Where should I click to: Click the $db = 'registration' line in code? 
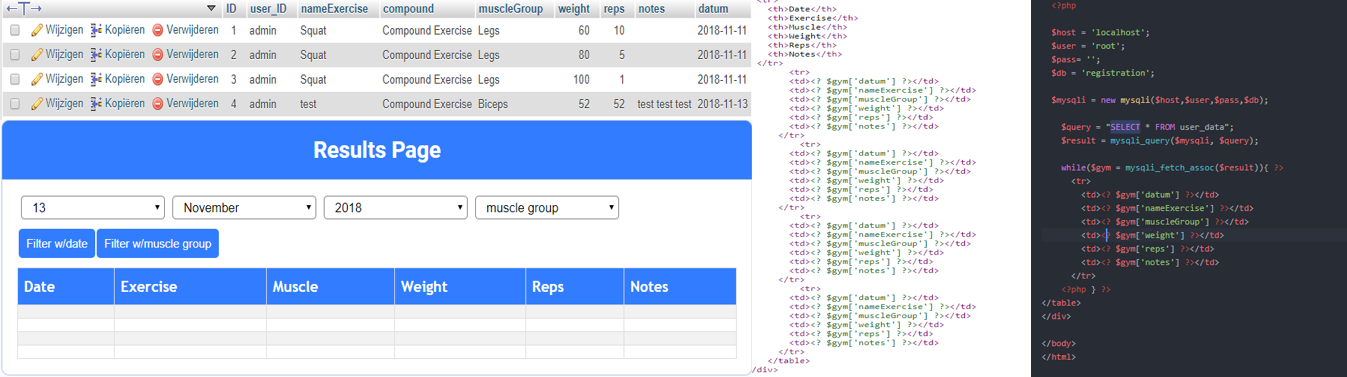pyautogui.click(x=1102, y=72)
